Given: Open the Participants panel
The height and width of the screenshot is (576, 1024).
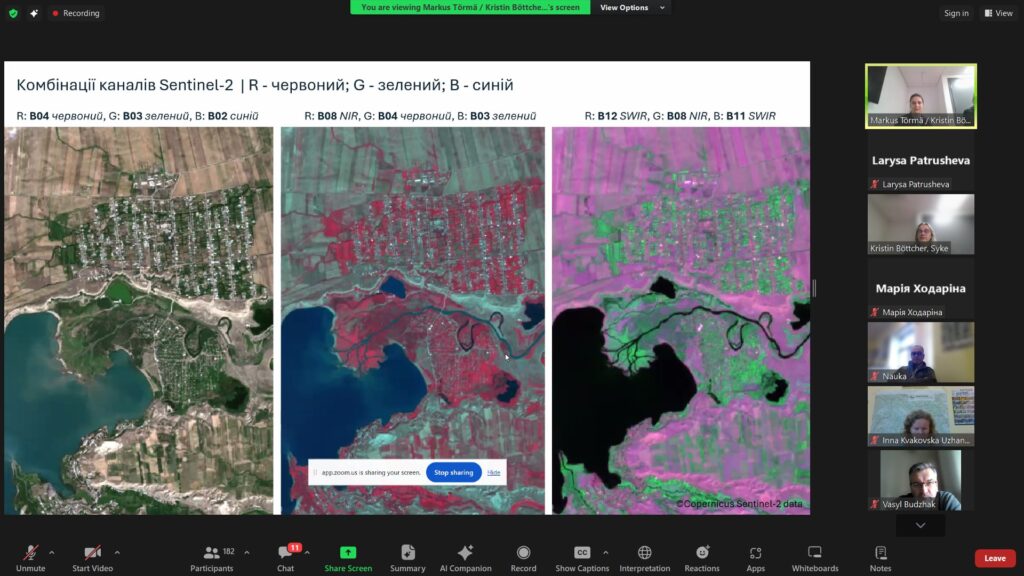Looking at the screenshot, I should pyautogui.click(x=211, y=556).
